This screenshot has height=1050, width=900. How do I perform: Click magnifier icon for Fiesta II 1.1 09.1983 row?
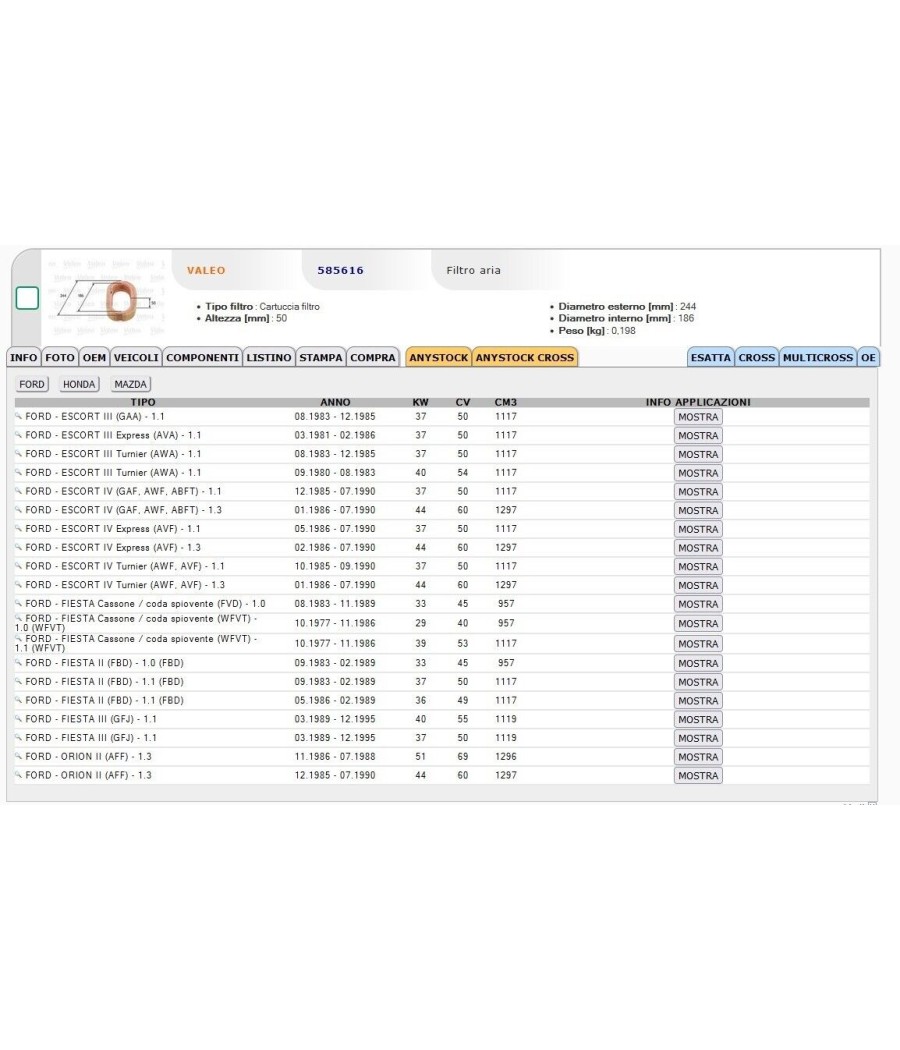coord(19,681)
